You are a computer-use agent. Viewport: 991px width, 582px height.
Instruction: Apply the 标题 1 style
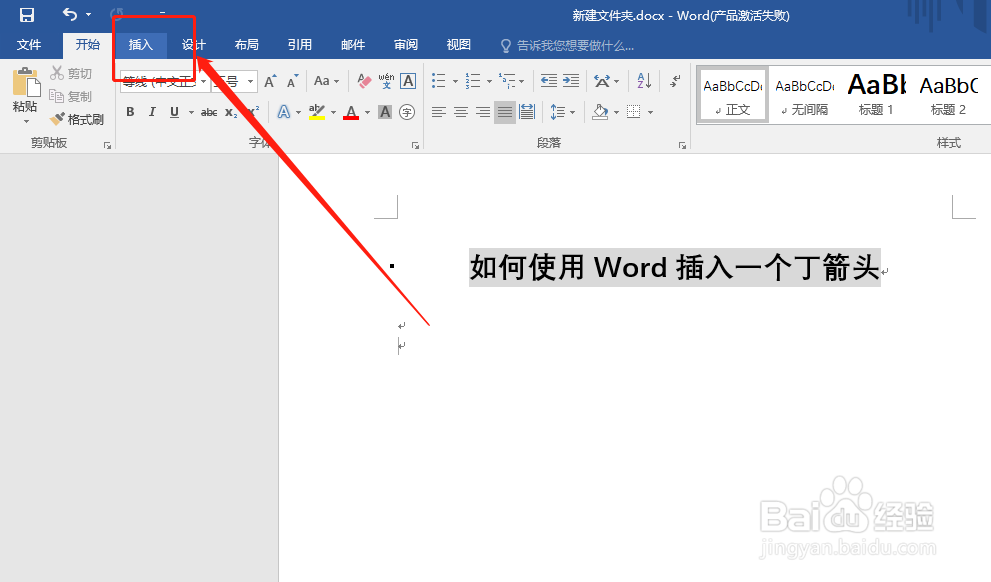[x=876, y=95]
